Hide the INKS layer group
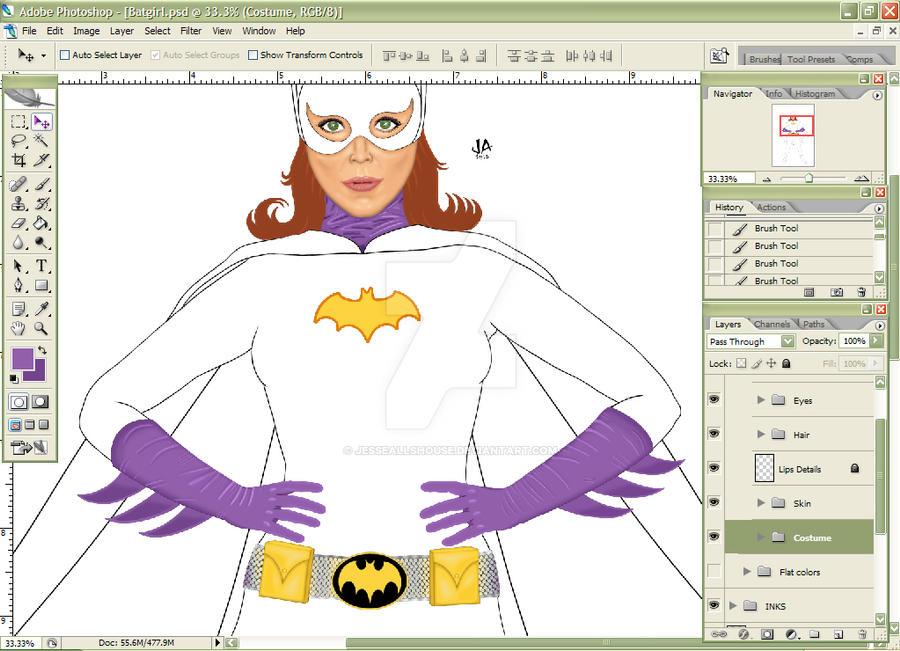 [714, 605]
